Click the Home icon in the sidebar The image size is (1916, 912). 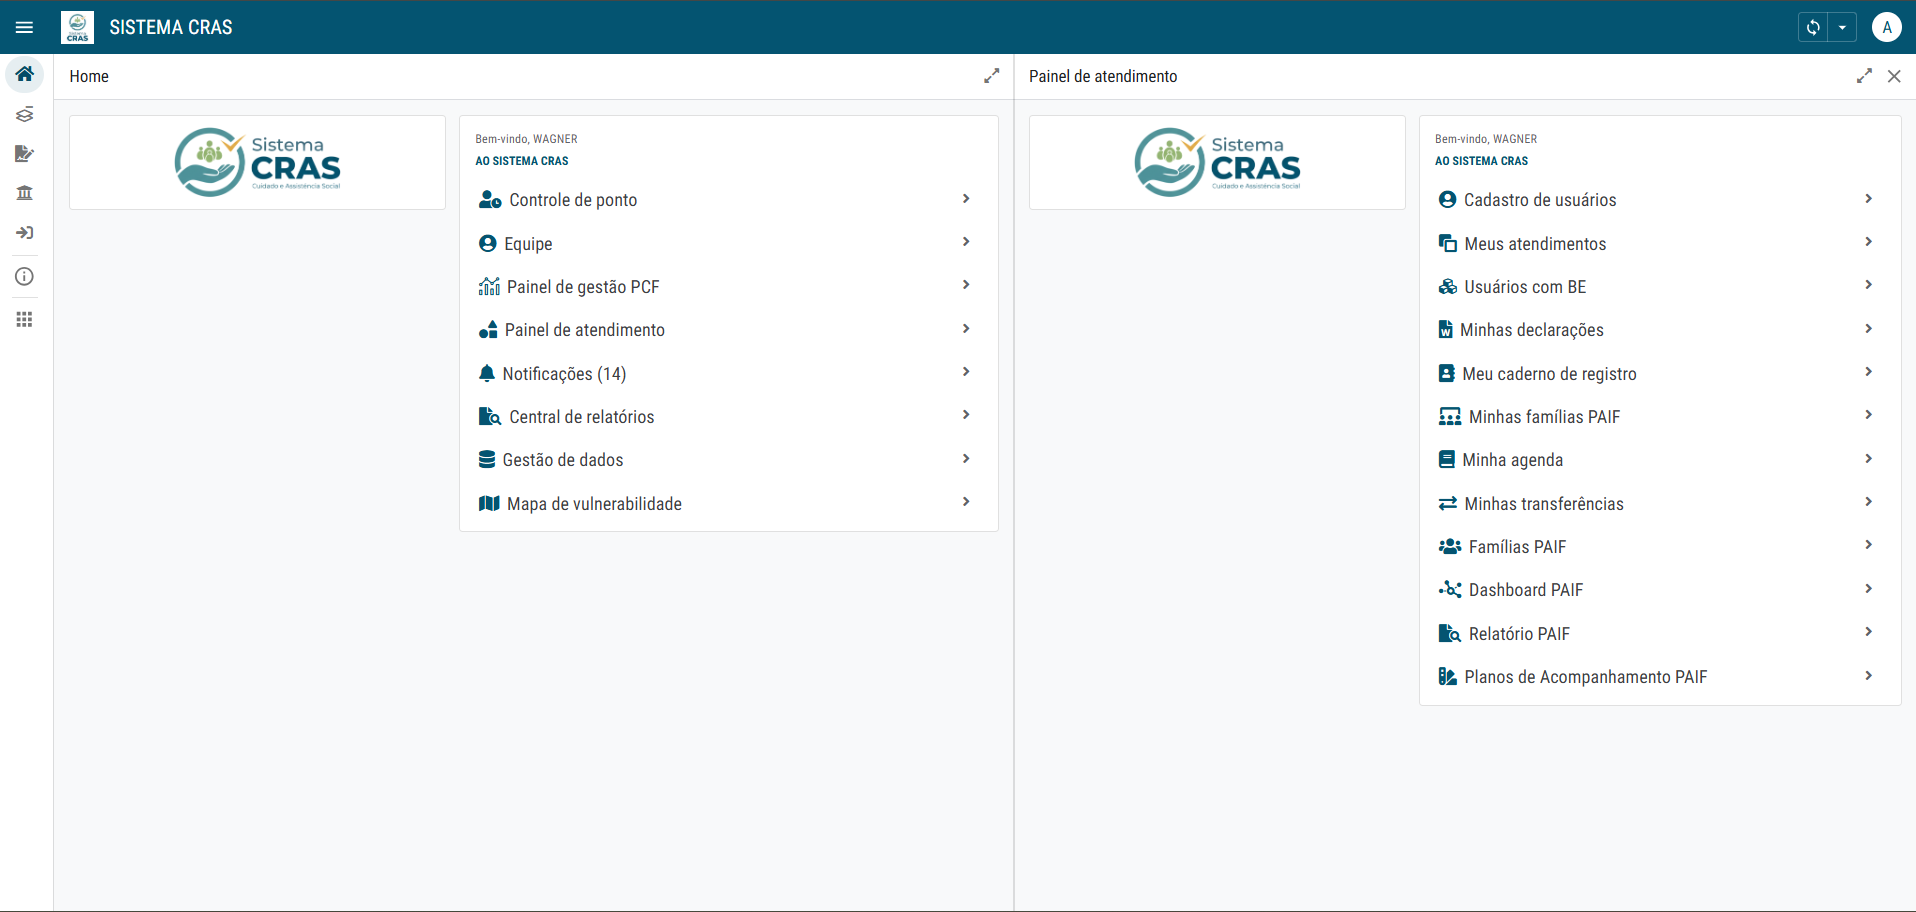[x=25, y=74]
